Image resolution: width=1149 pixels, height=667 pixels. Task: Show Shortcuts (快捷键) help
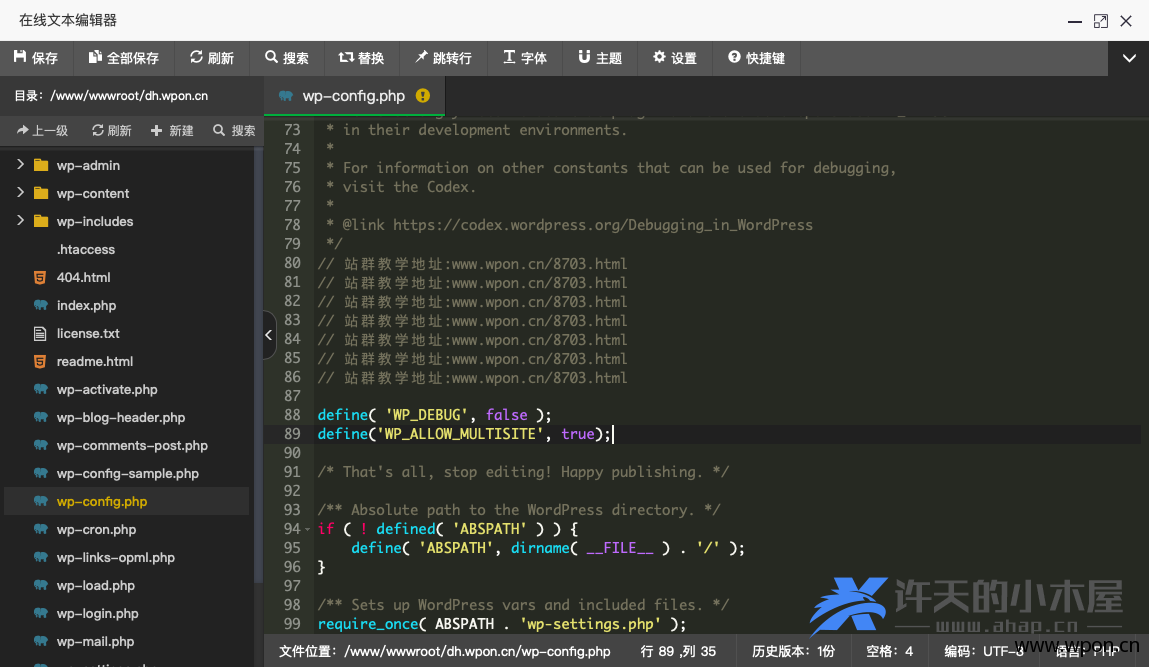pyautogui.click(x=756, y=58)
